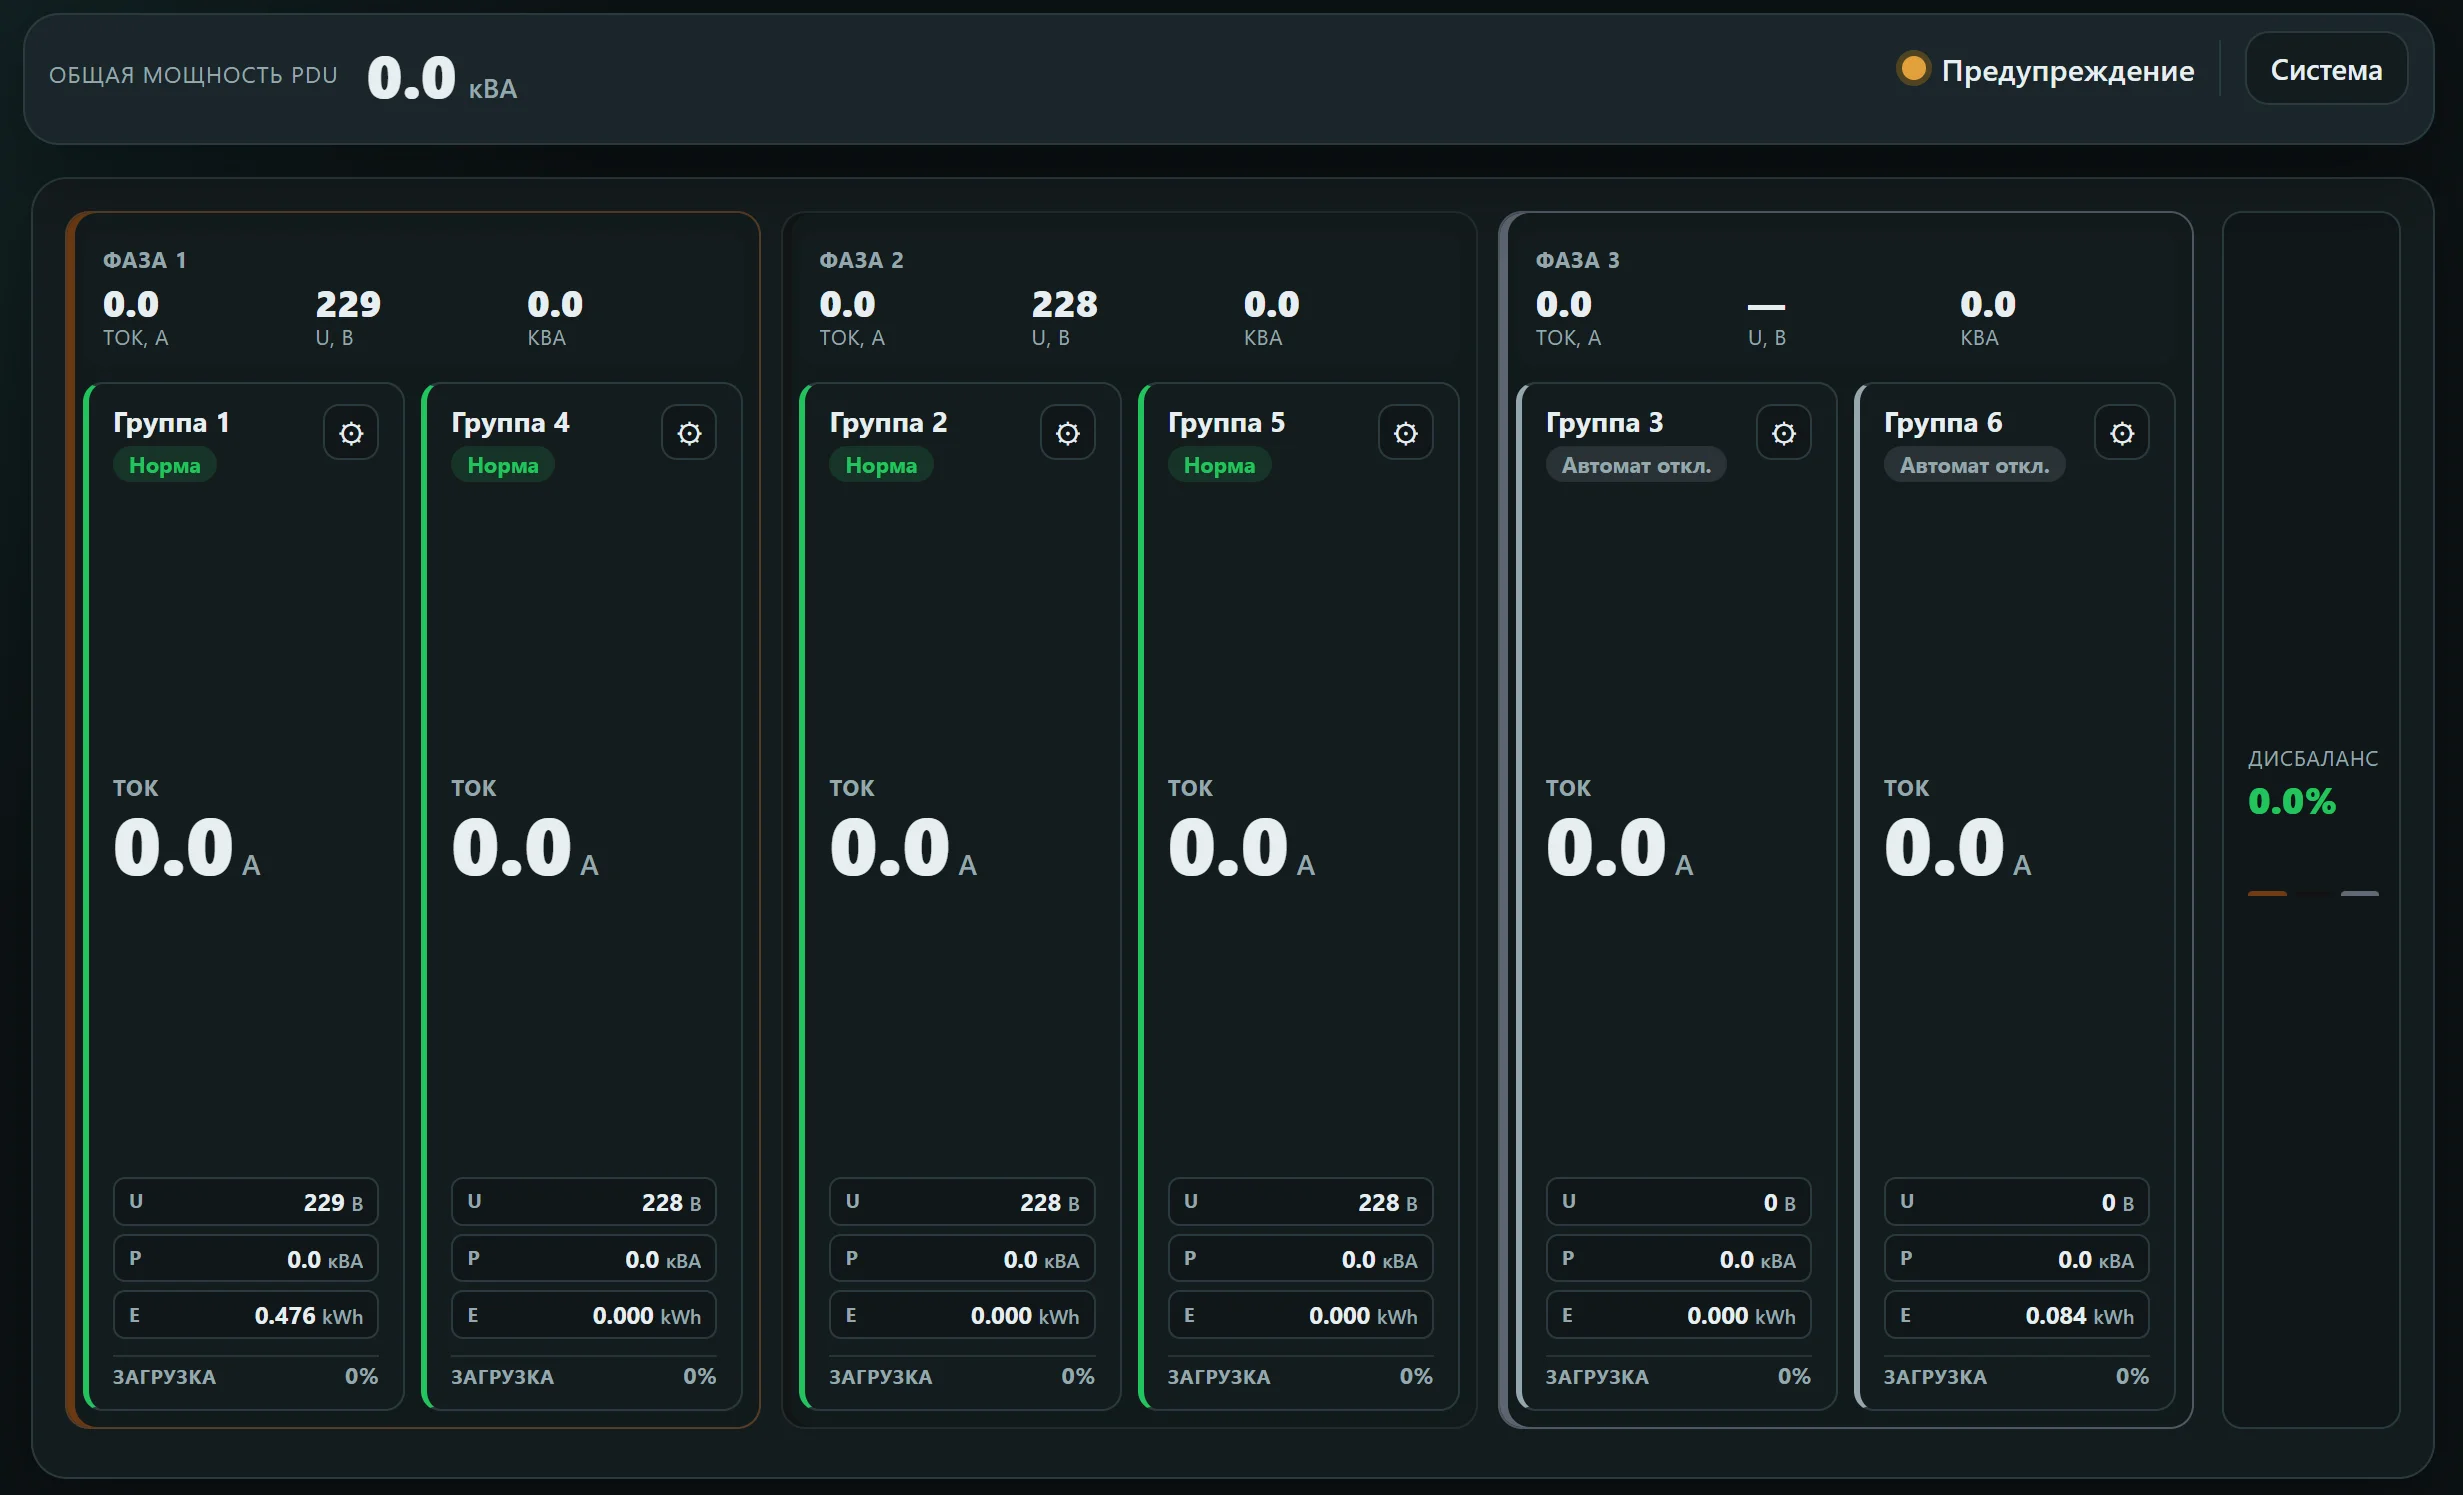
Task: Click the ФАЗА 3 header label
Action: click(1577, 260)
